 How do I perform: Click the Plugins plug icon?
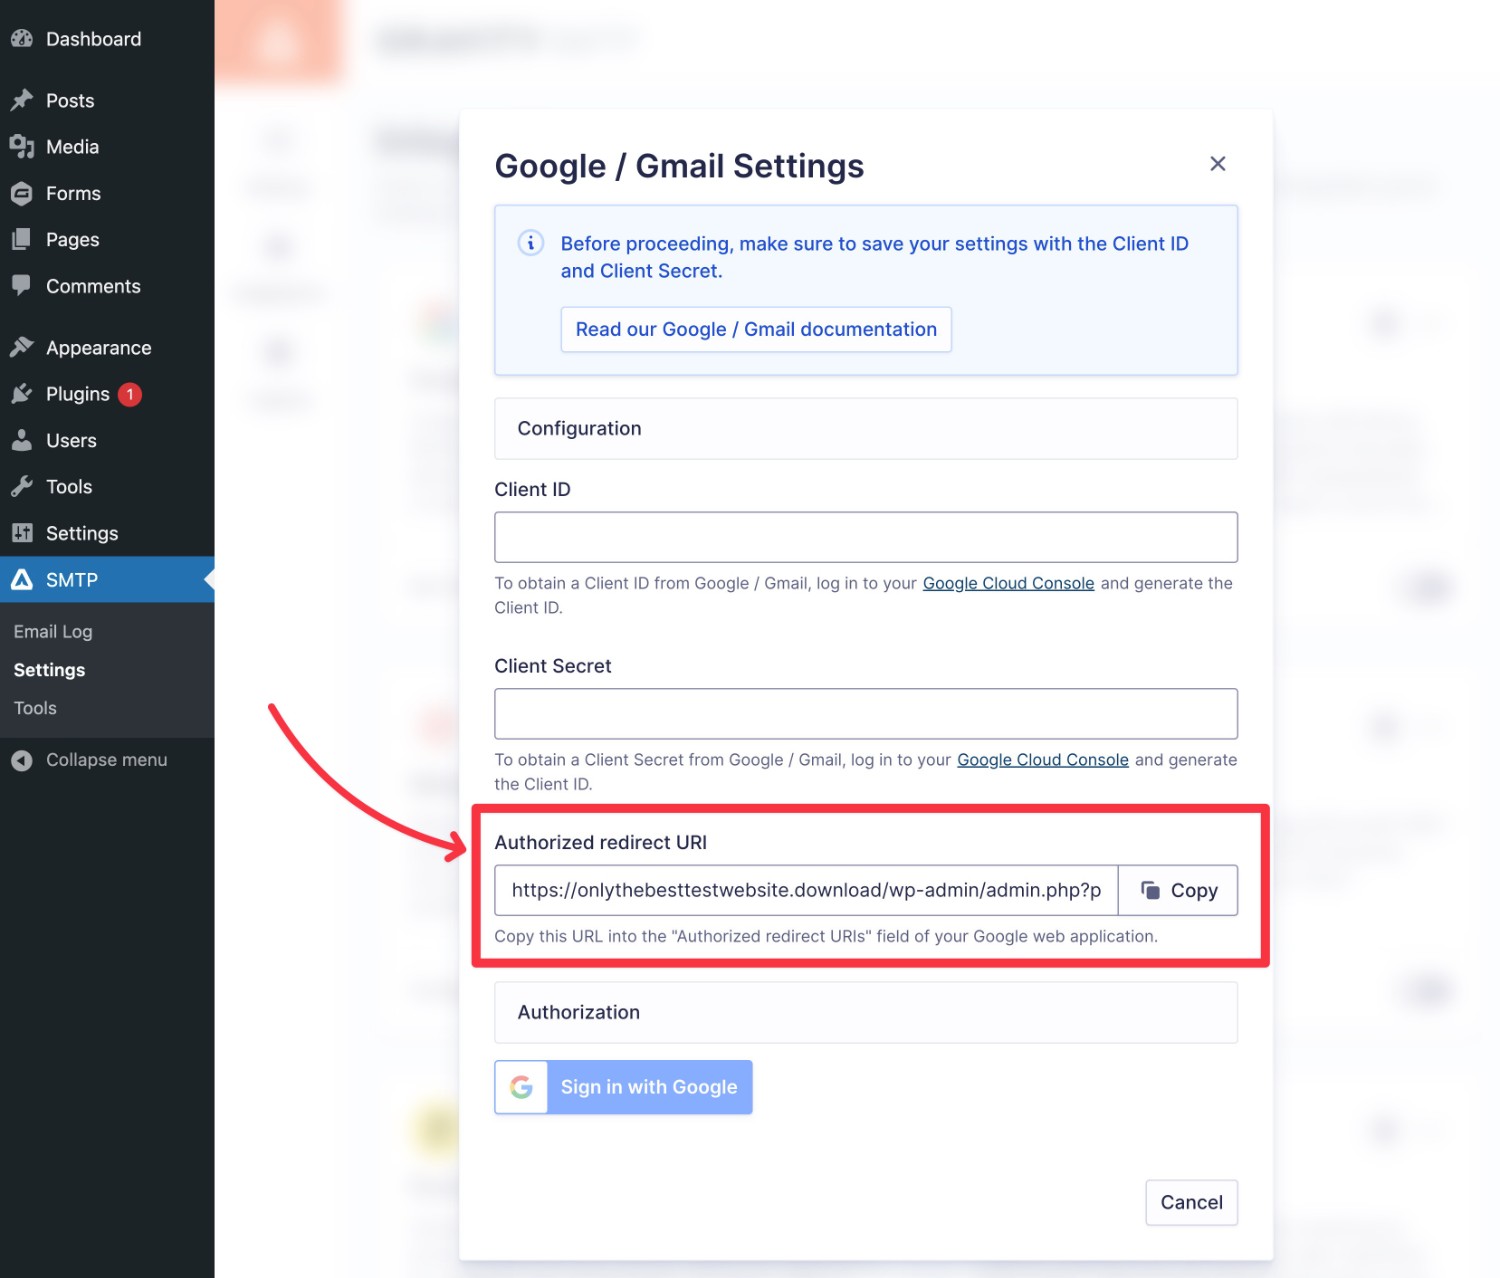coord(22,394)
